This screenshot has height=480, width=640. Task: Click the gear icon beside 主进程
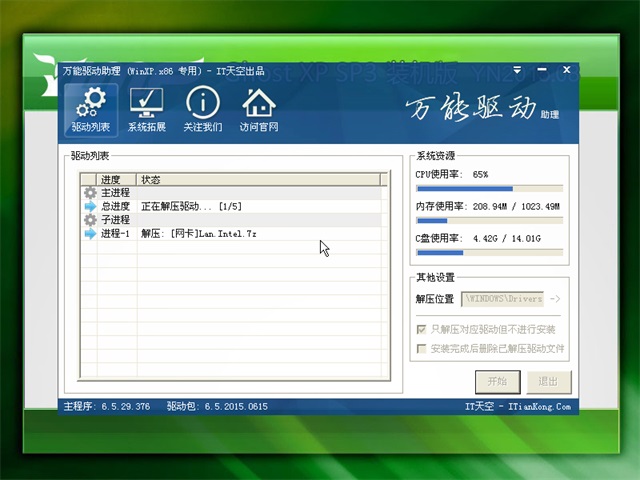pyautogui.click(x=90, y=192)
